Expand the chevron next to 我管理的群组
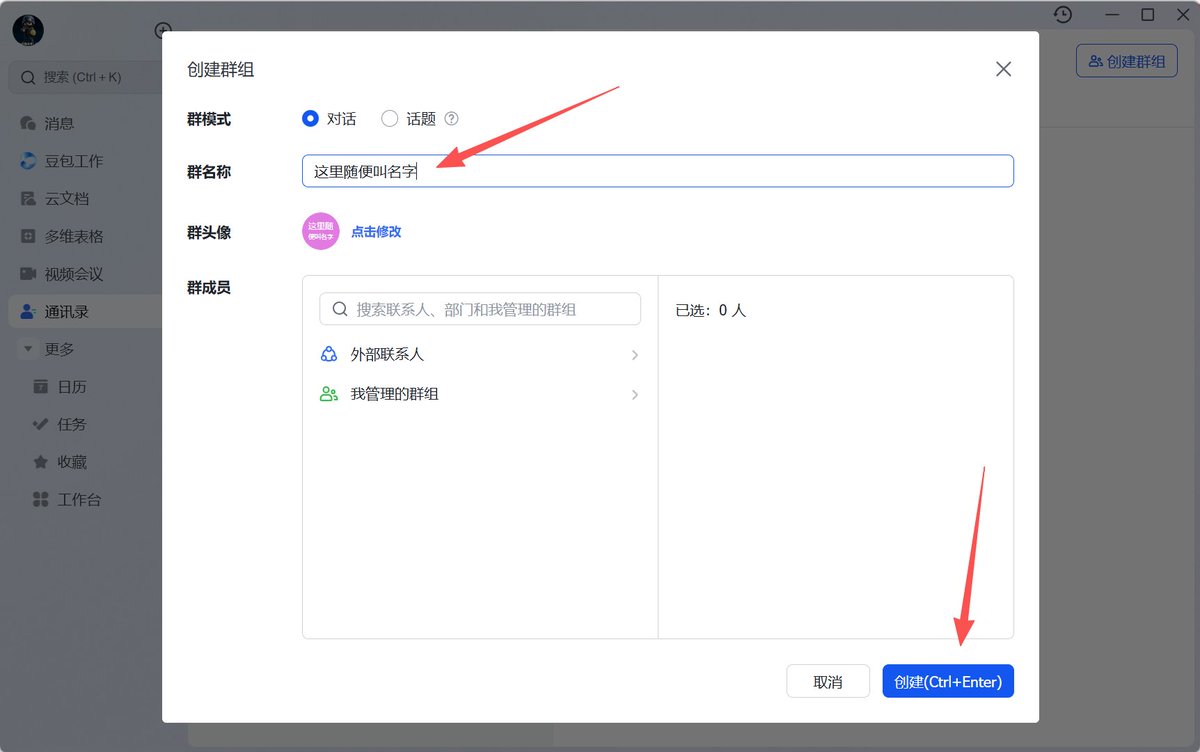This screenshot has height=752, width=1200. [x=635, y=394]
